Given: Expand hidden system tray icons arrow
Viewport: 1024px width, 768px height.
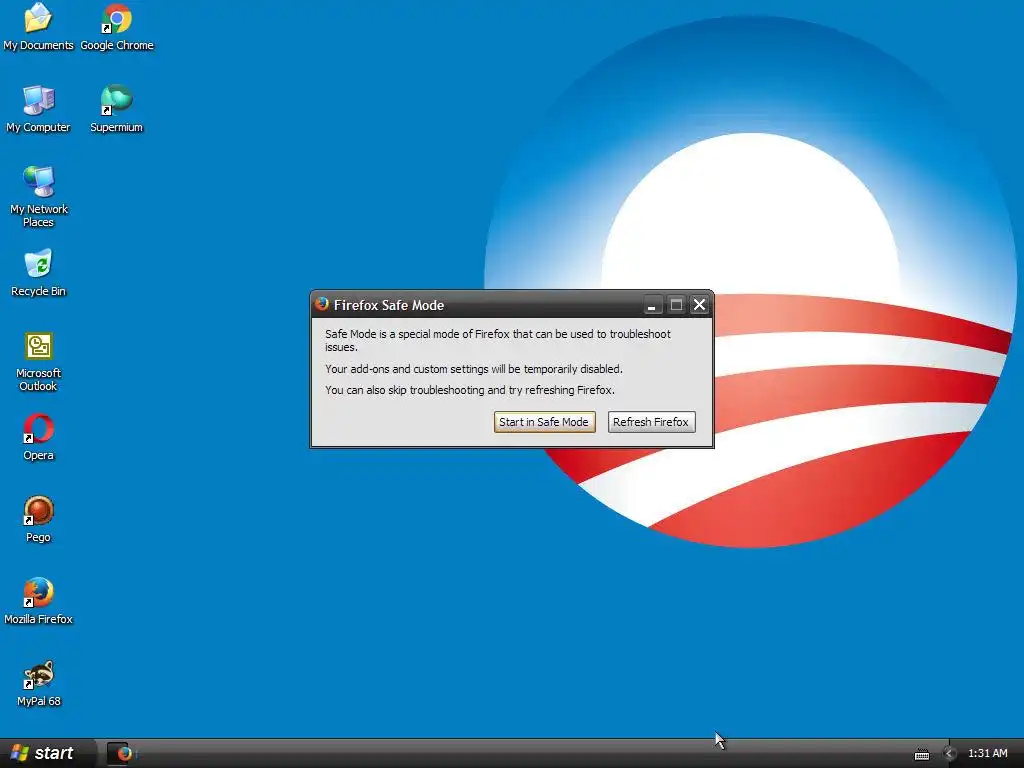Looking at the screenshot, I should coord(950,754).
